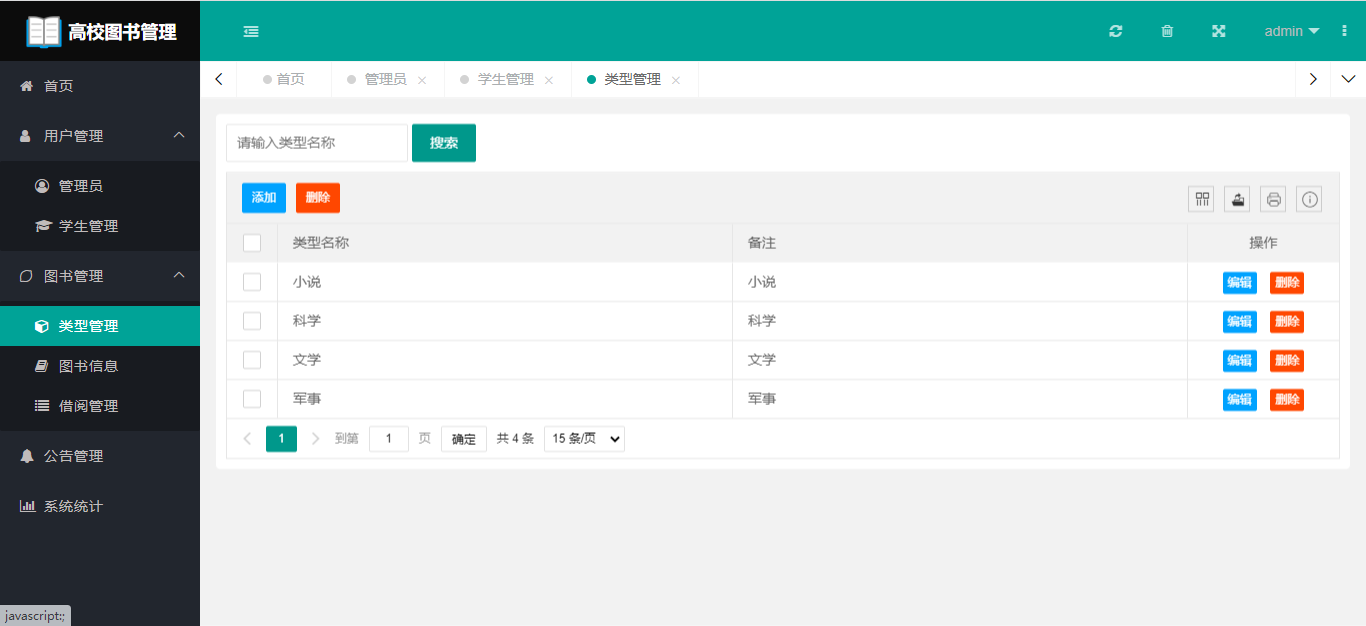Click the book logo next to 高校图书管理

(43, 31)
